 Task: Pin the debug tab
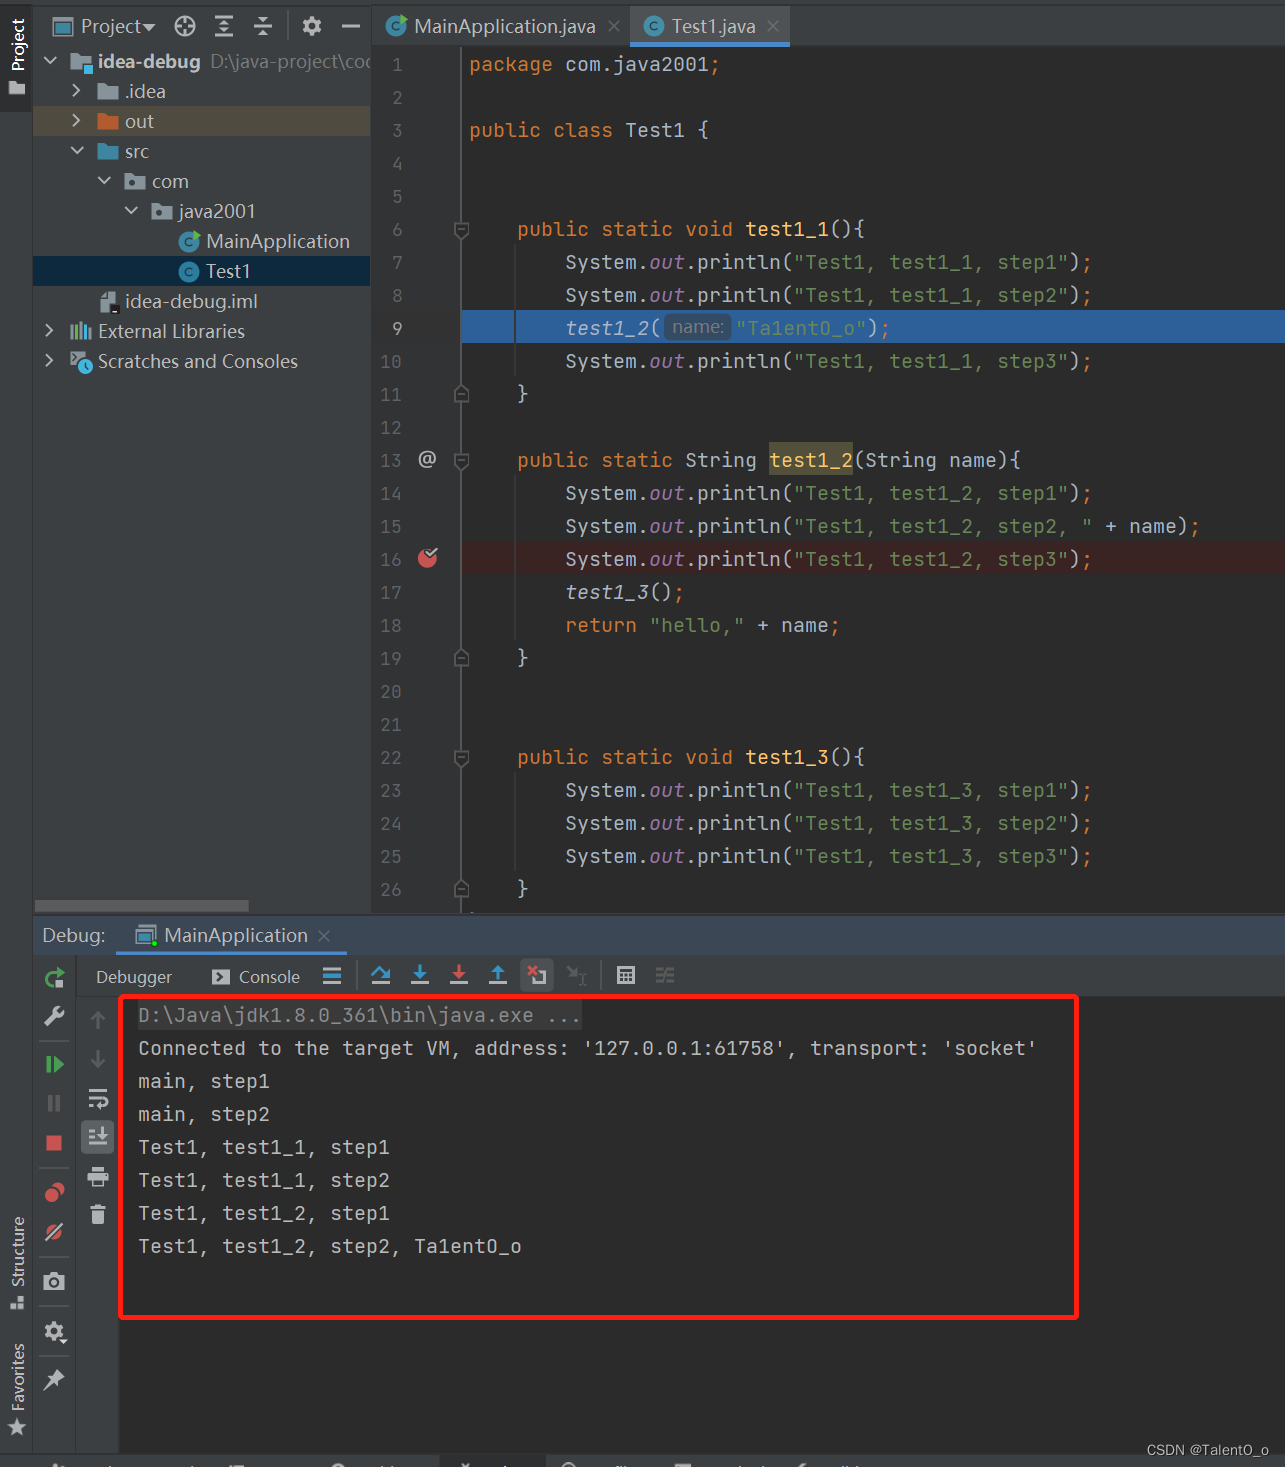pos(55,1380)
